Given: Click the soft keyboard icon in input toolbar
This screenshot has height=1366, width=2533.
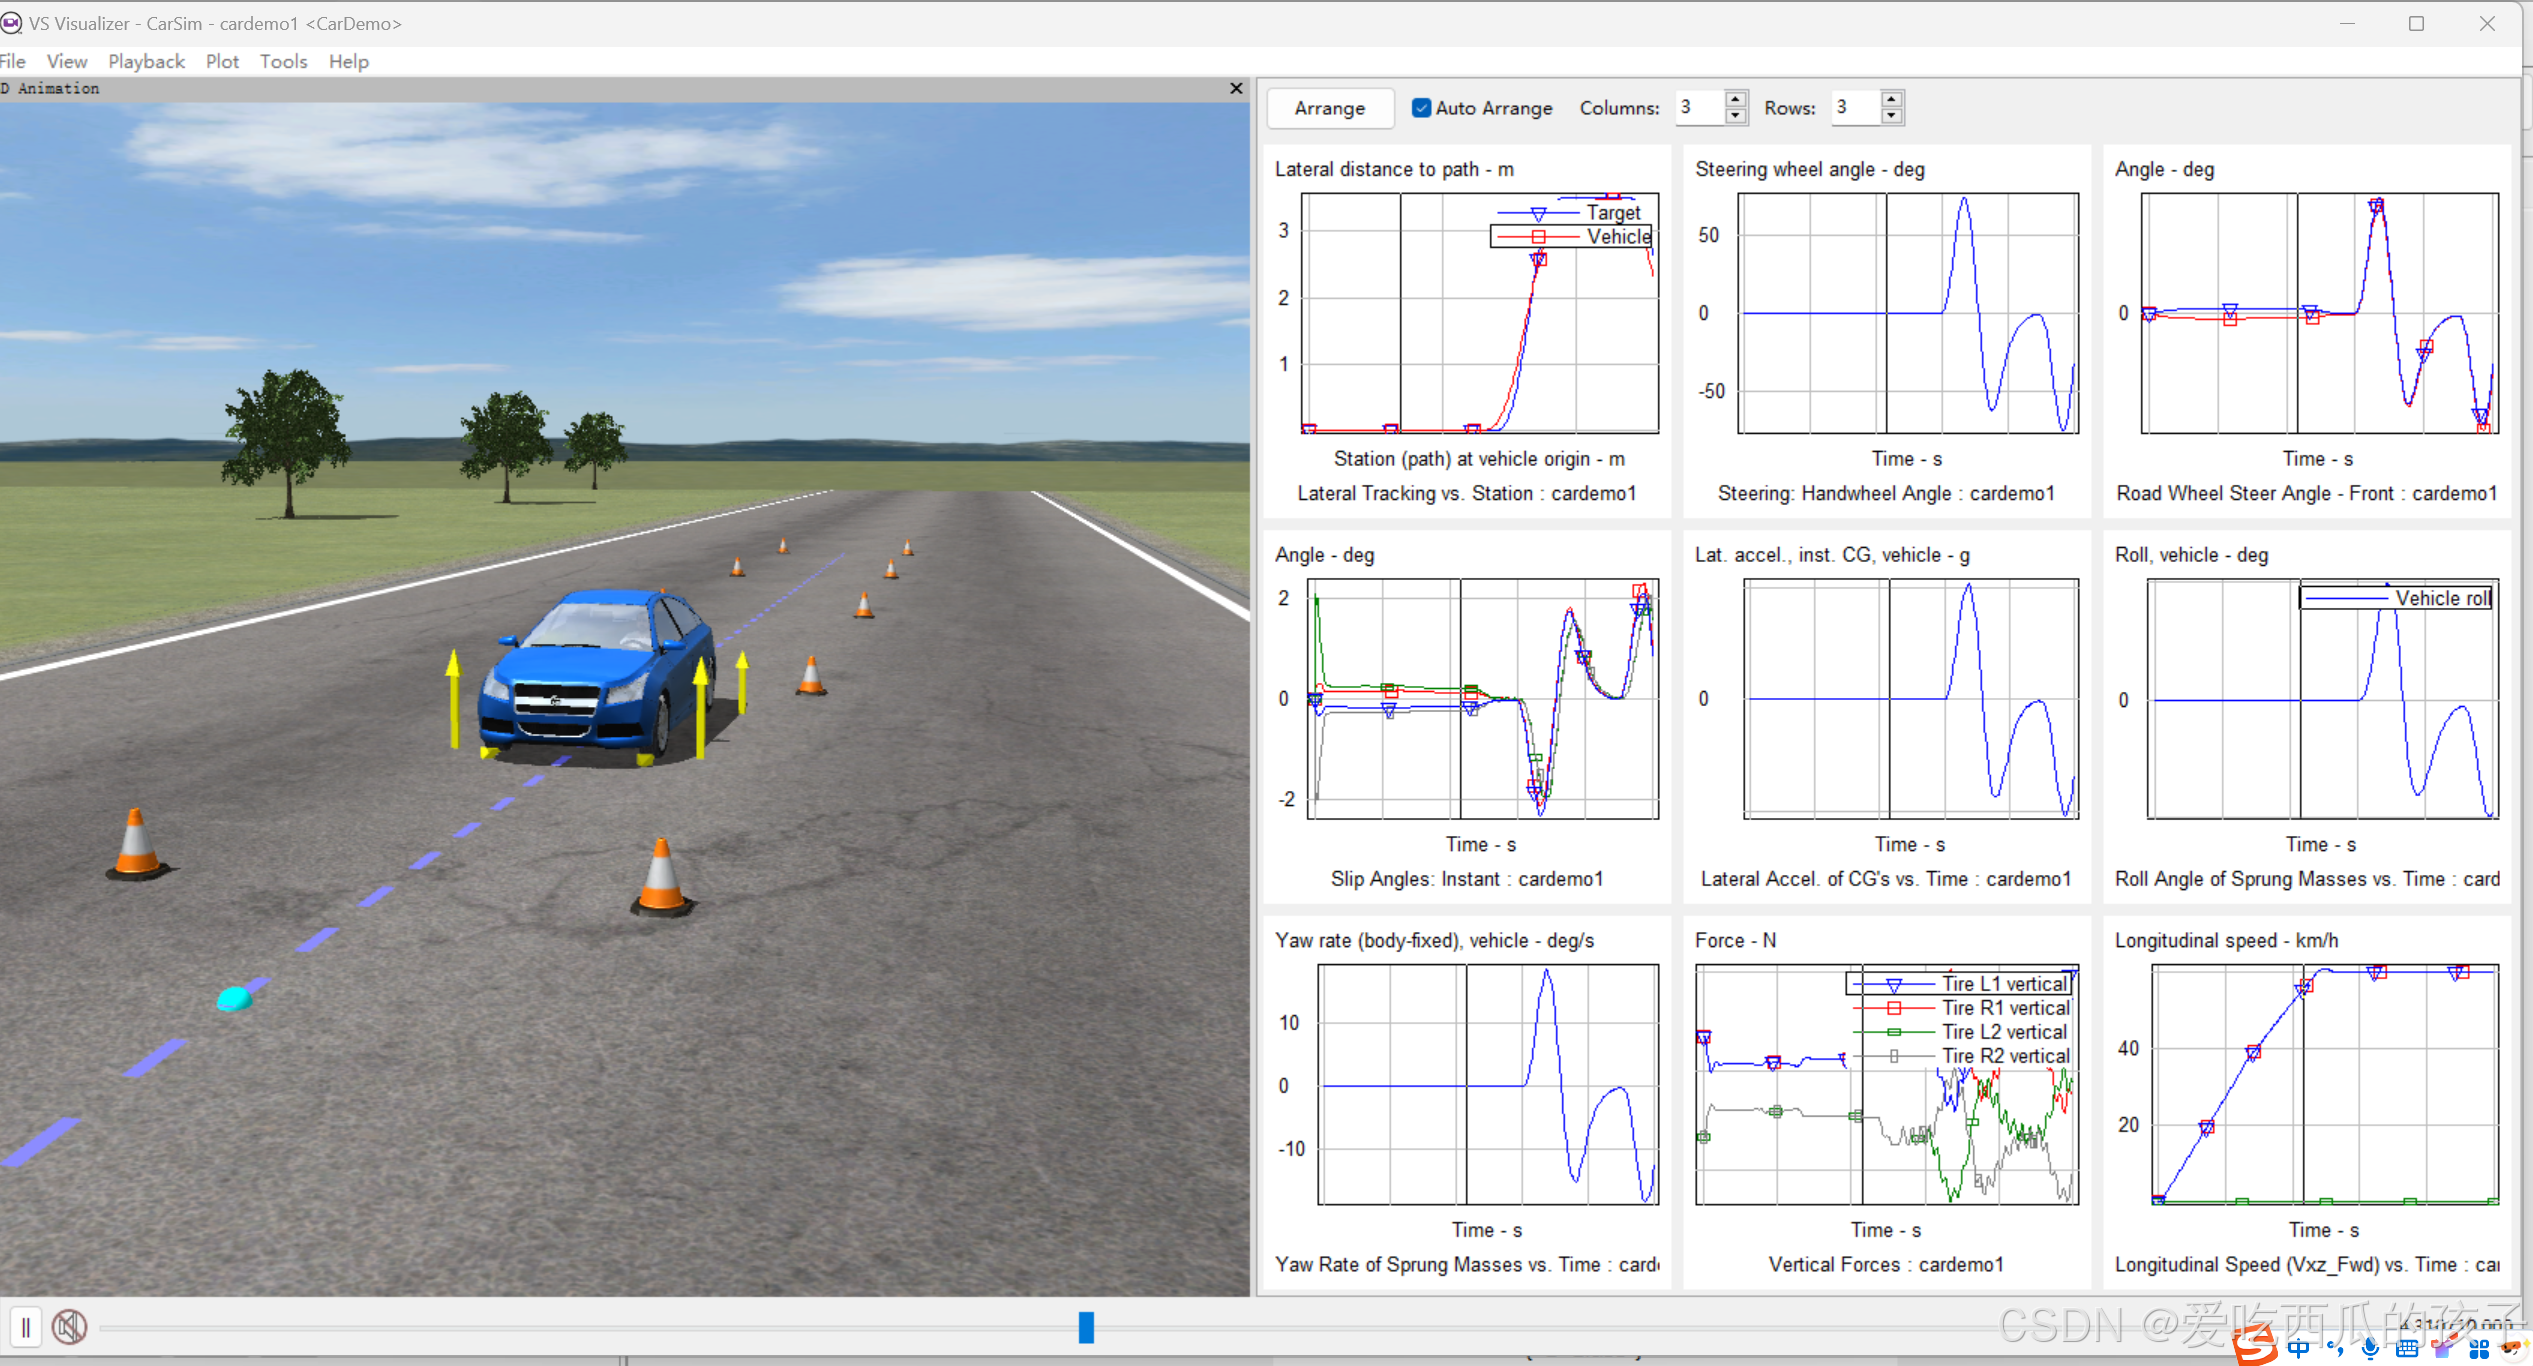Looking at the screenshot, I should click(2407, 1349).
